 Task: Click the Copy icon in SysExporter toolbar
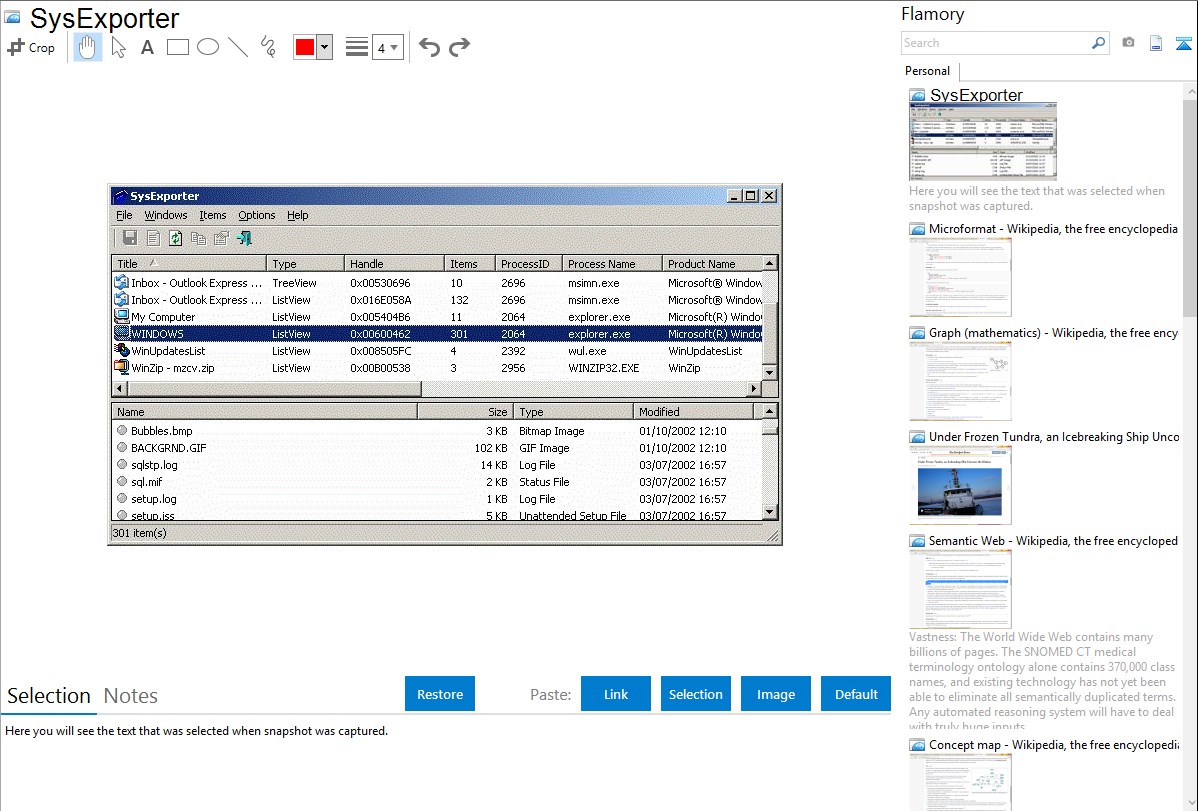[199, 238]
